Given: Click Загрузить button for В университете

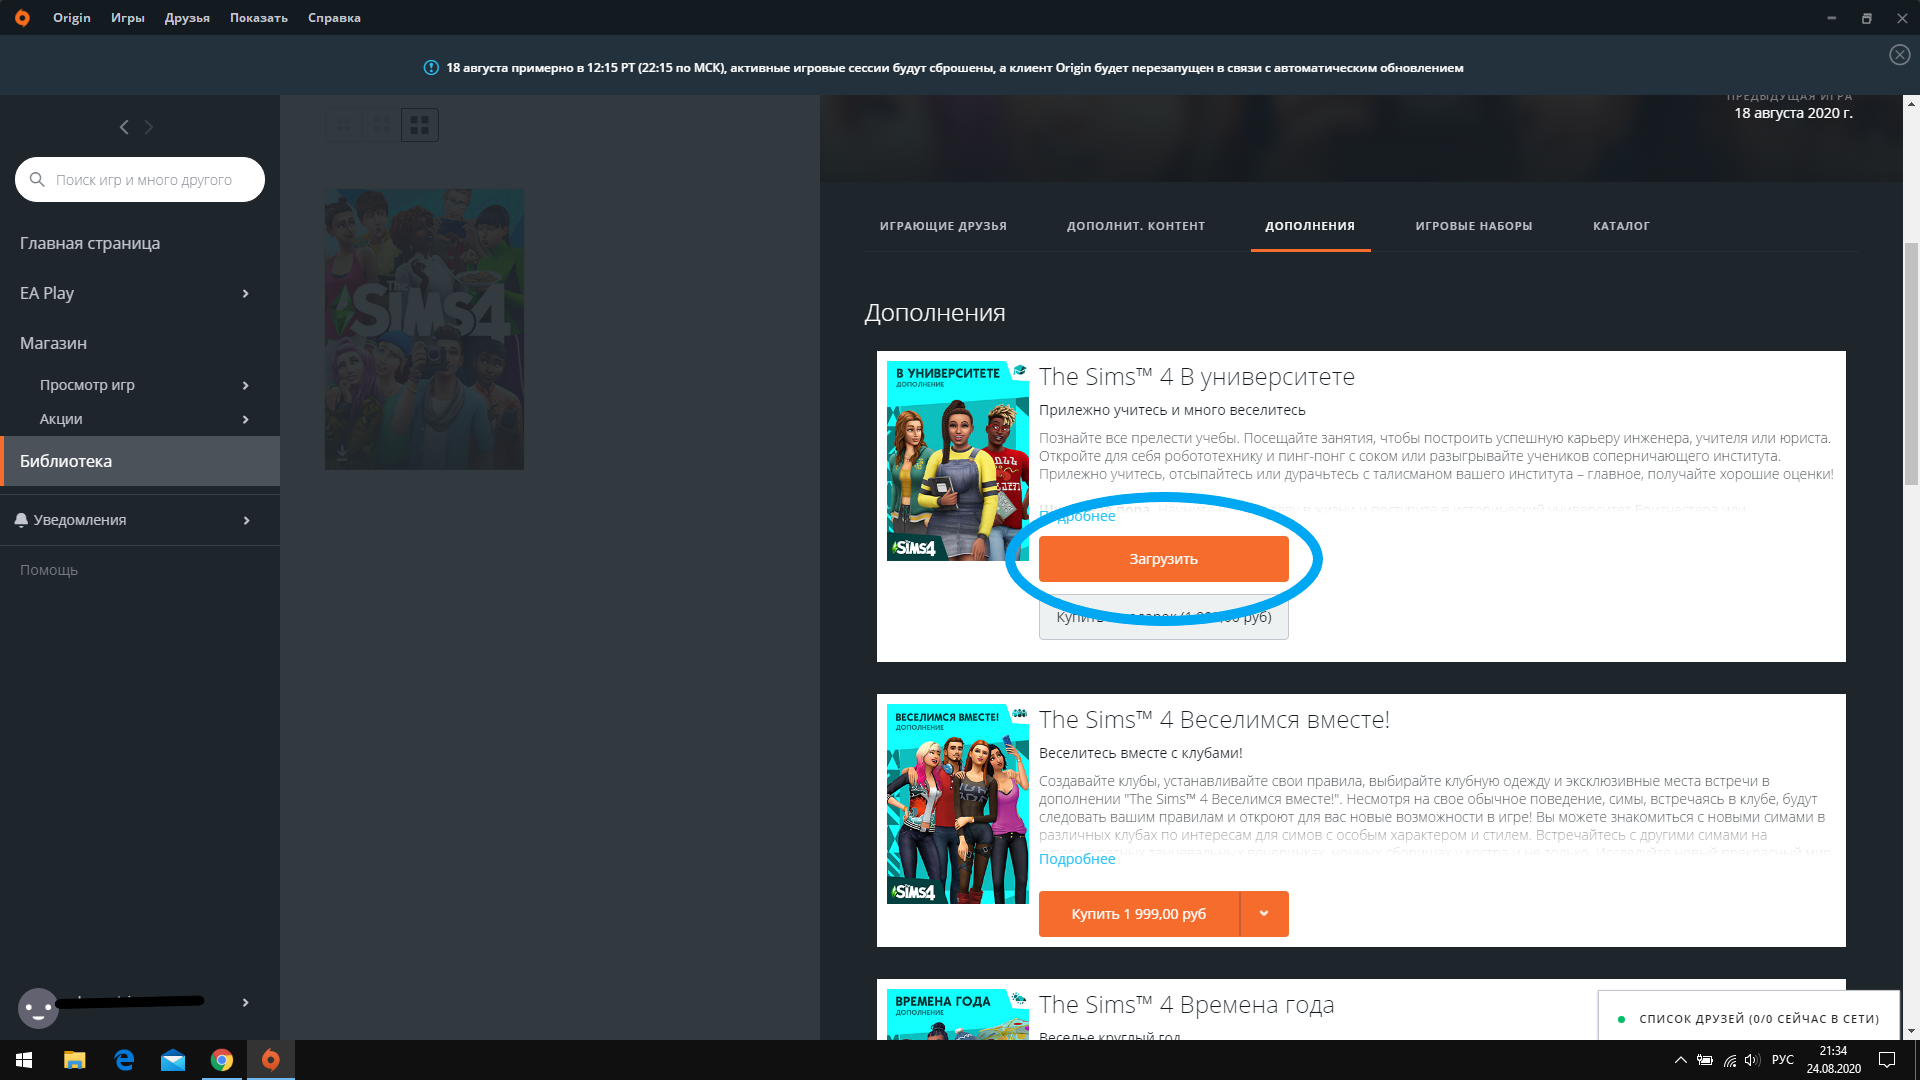Looking at the screenshot, I should [1163, 559].
